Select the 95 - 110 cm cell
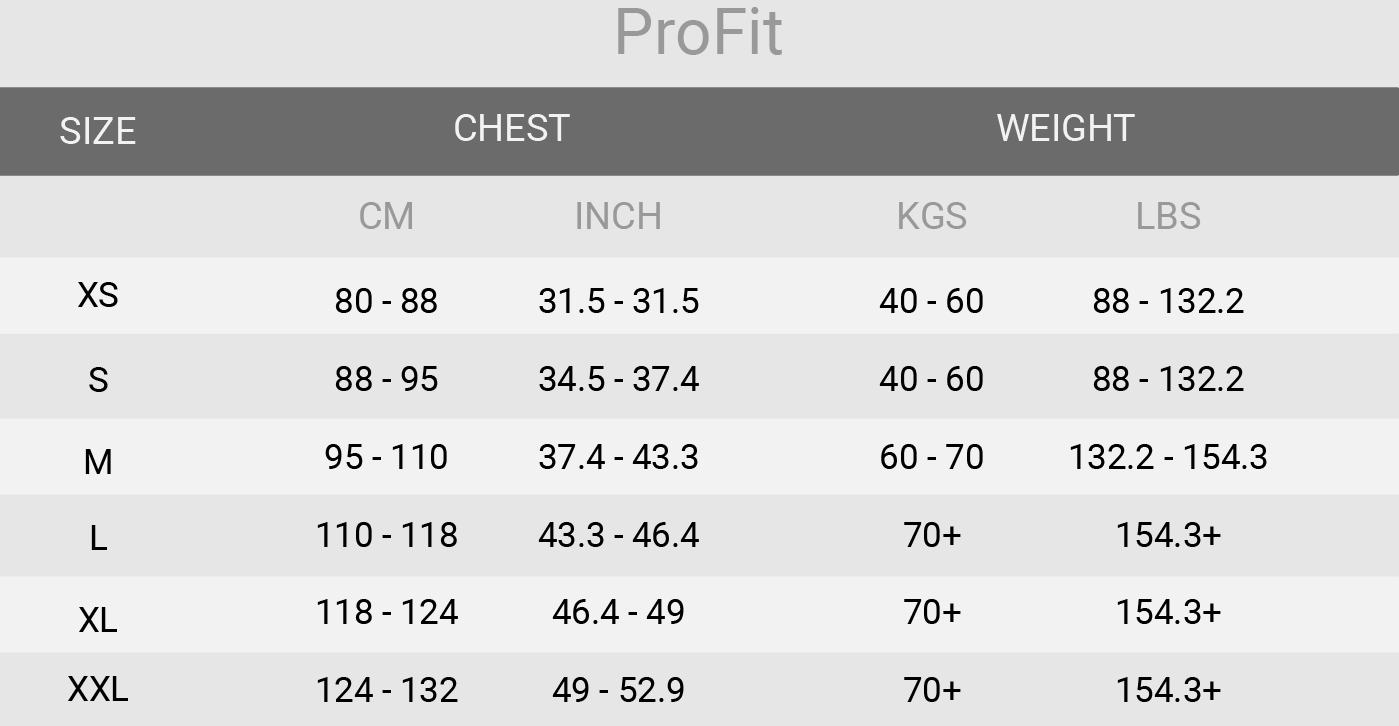This screenshot has height=726, width=1399. click(x=386, y=457)
